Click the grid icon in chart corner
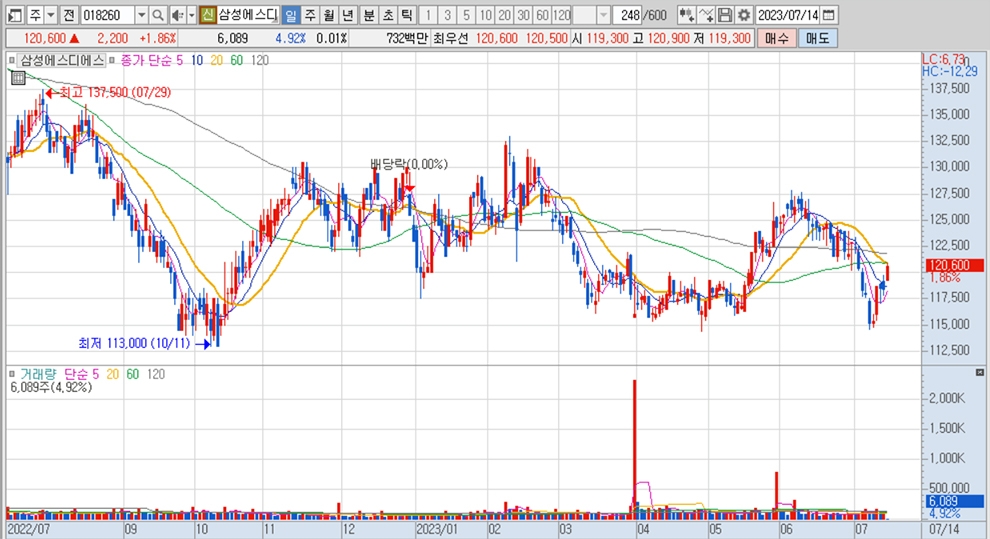Image resolution: width=990 pixels, height=539 pixels. coord(18,78)
